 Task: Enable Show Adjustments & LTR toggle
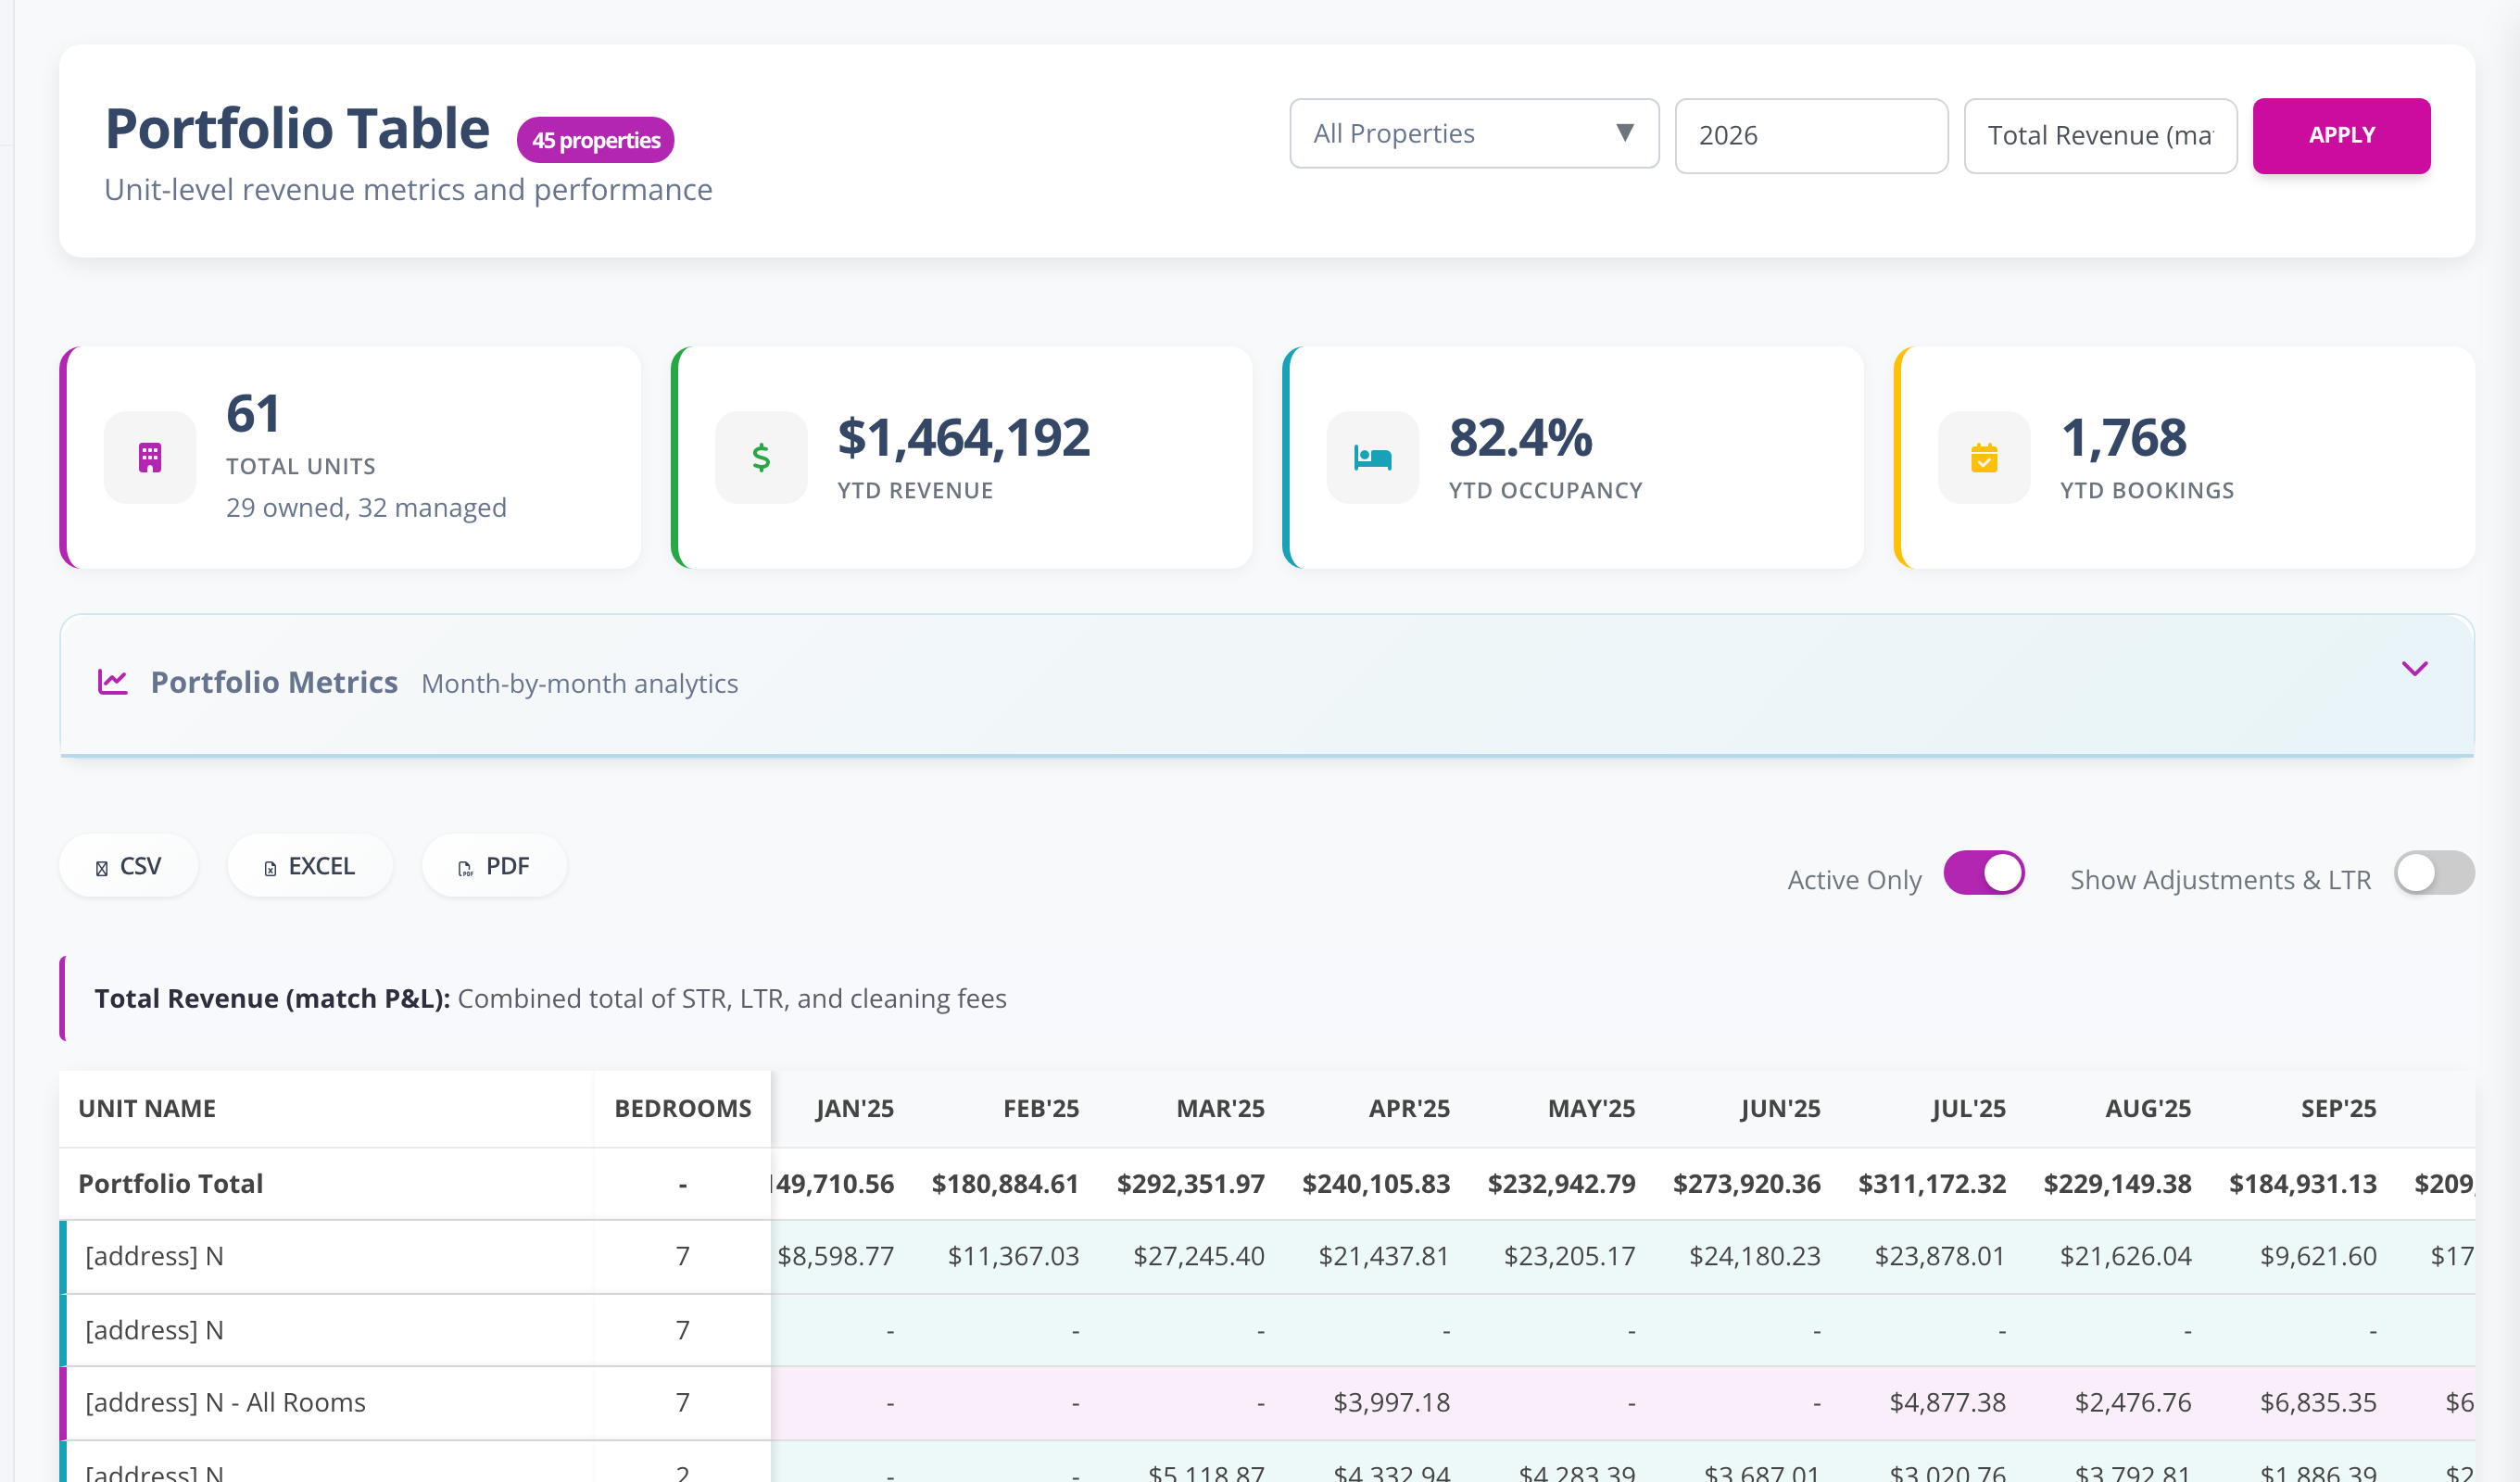tap(2434, 873)
